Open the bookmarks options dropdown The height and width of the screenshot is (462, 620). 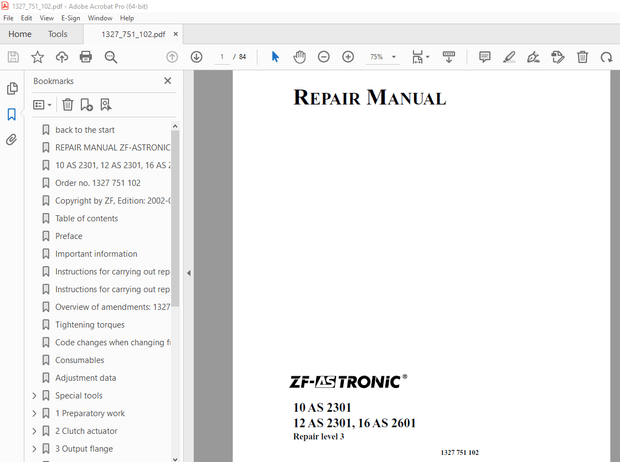(42, 105)
